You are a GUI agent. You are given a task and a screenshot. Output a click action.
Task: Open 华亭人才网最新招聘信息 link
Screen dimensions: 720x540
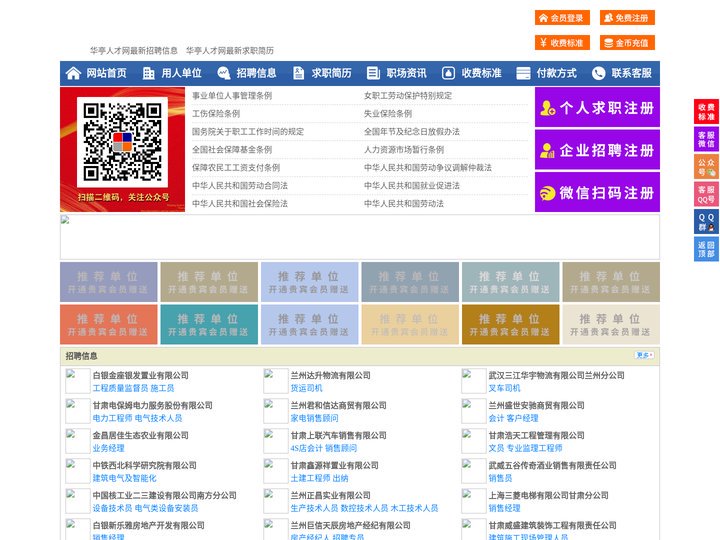tap(134, 51)
